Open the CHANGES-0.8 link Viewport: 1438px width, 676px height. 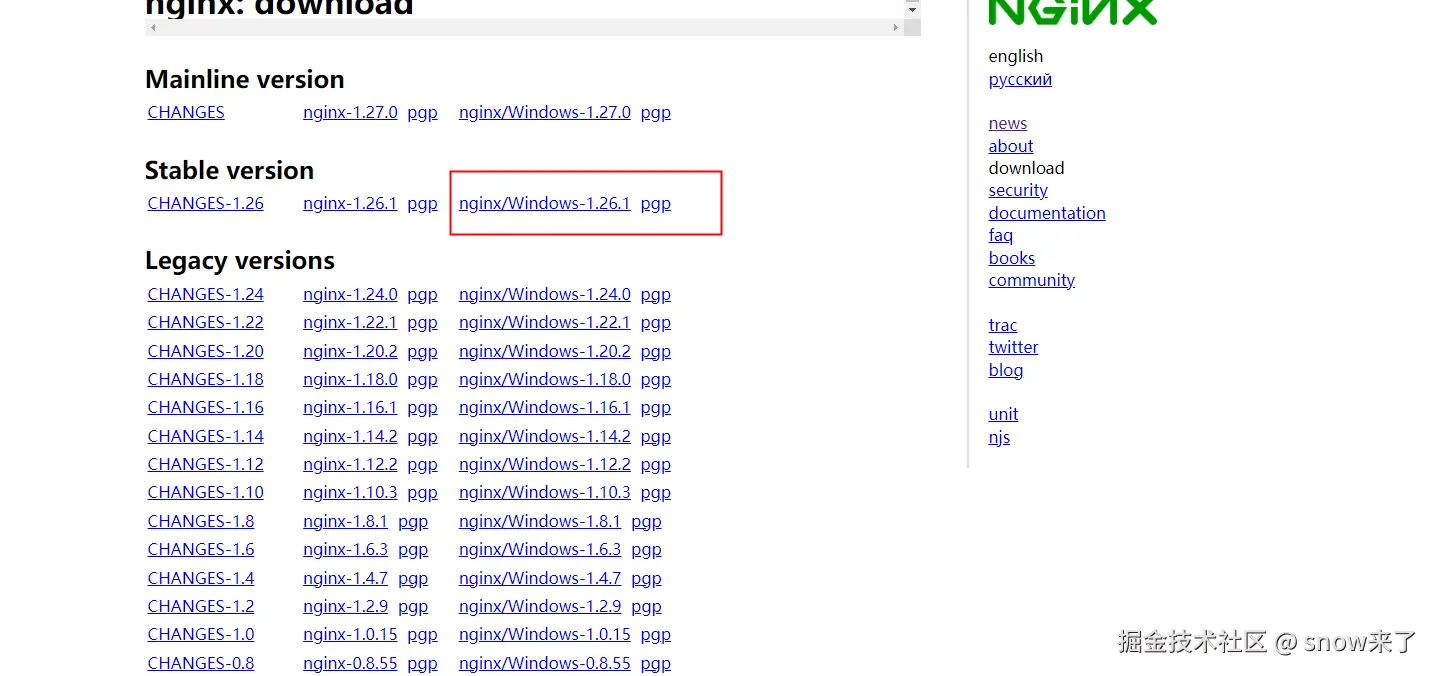201,663
